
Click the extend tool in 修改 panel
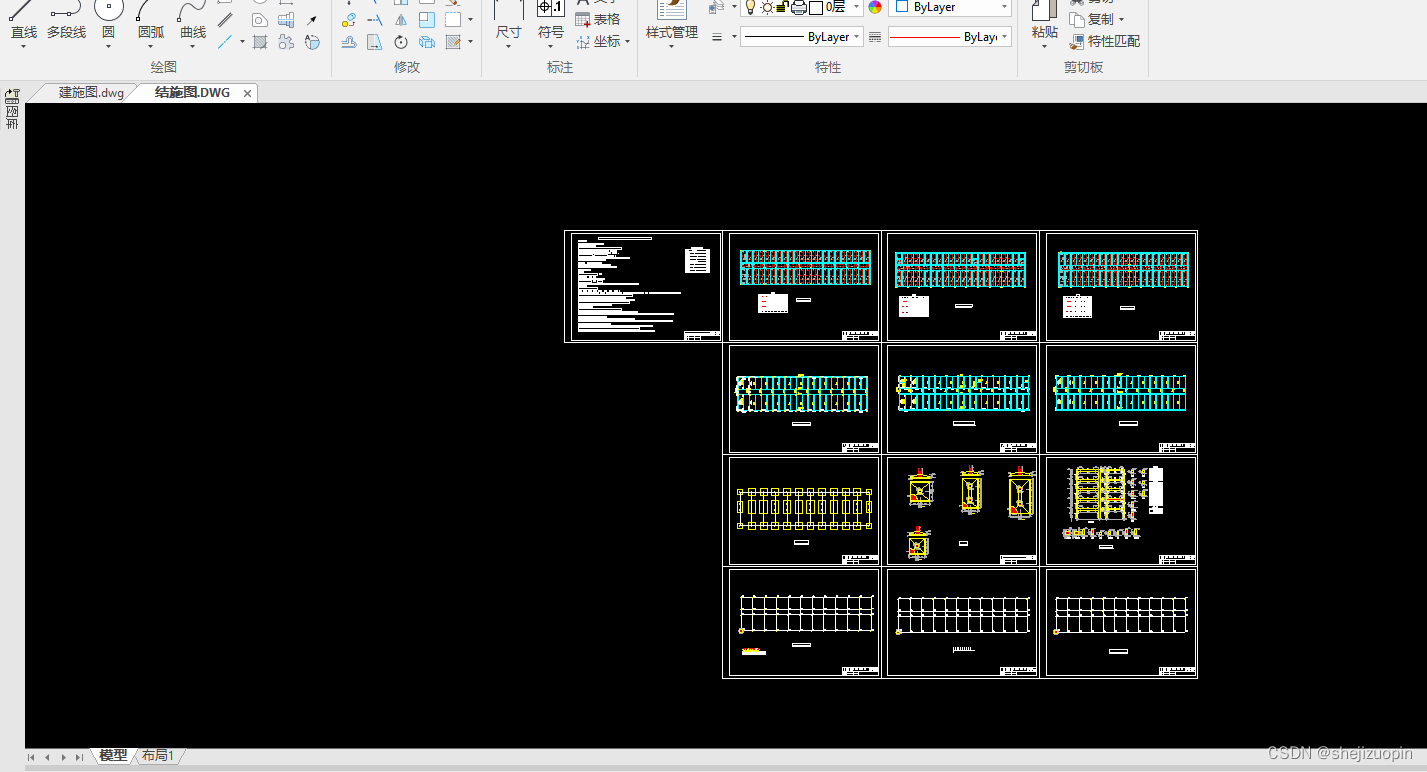click(374, 20)
